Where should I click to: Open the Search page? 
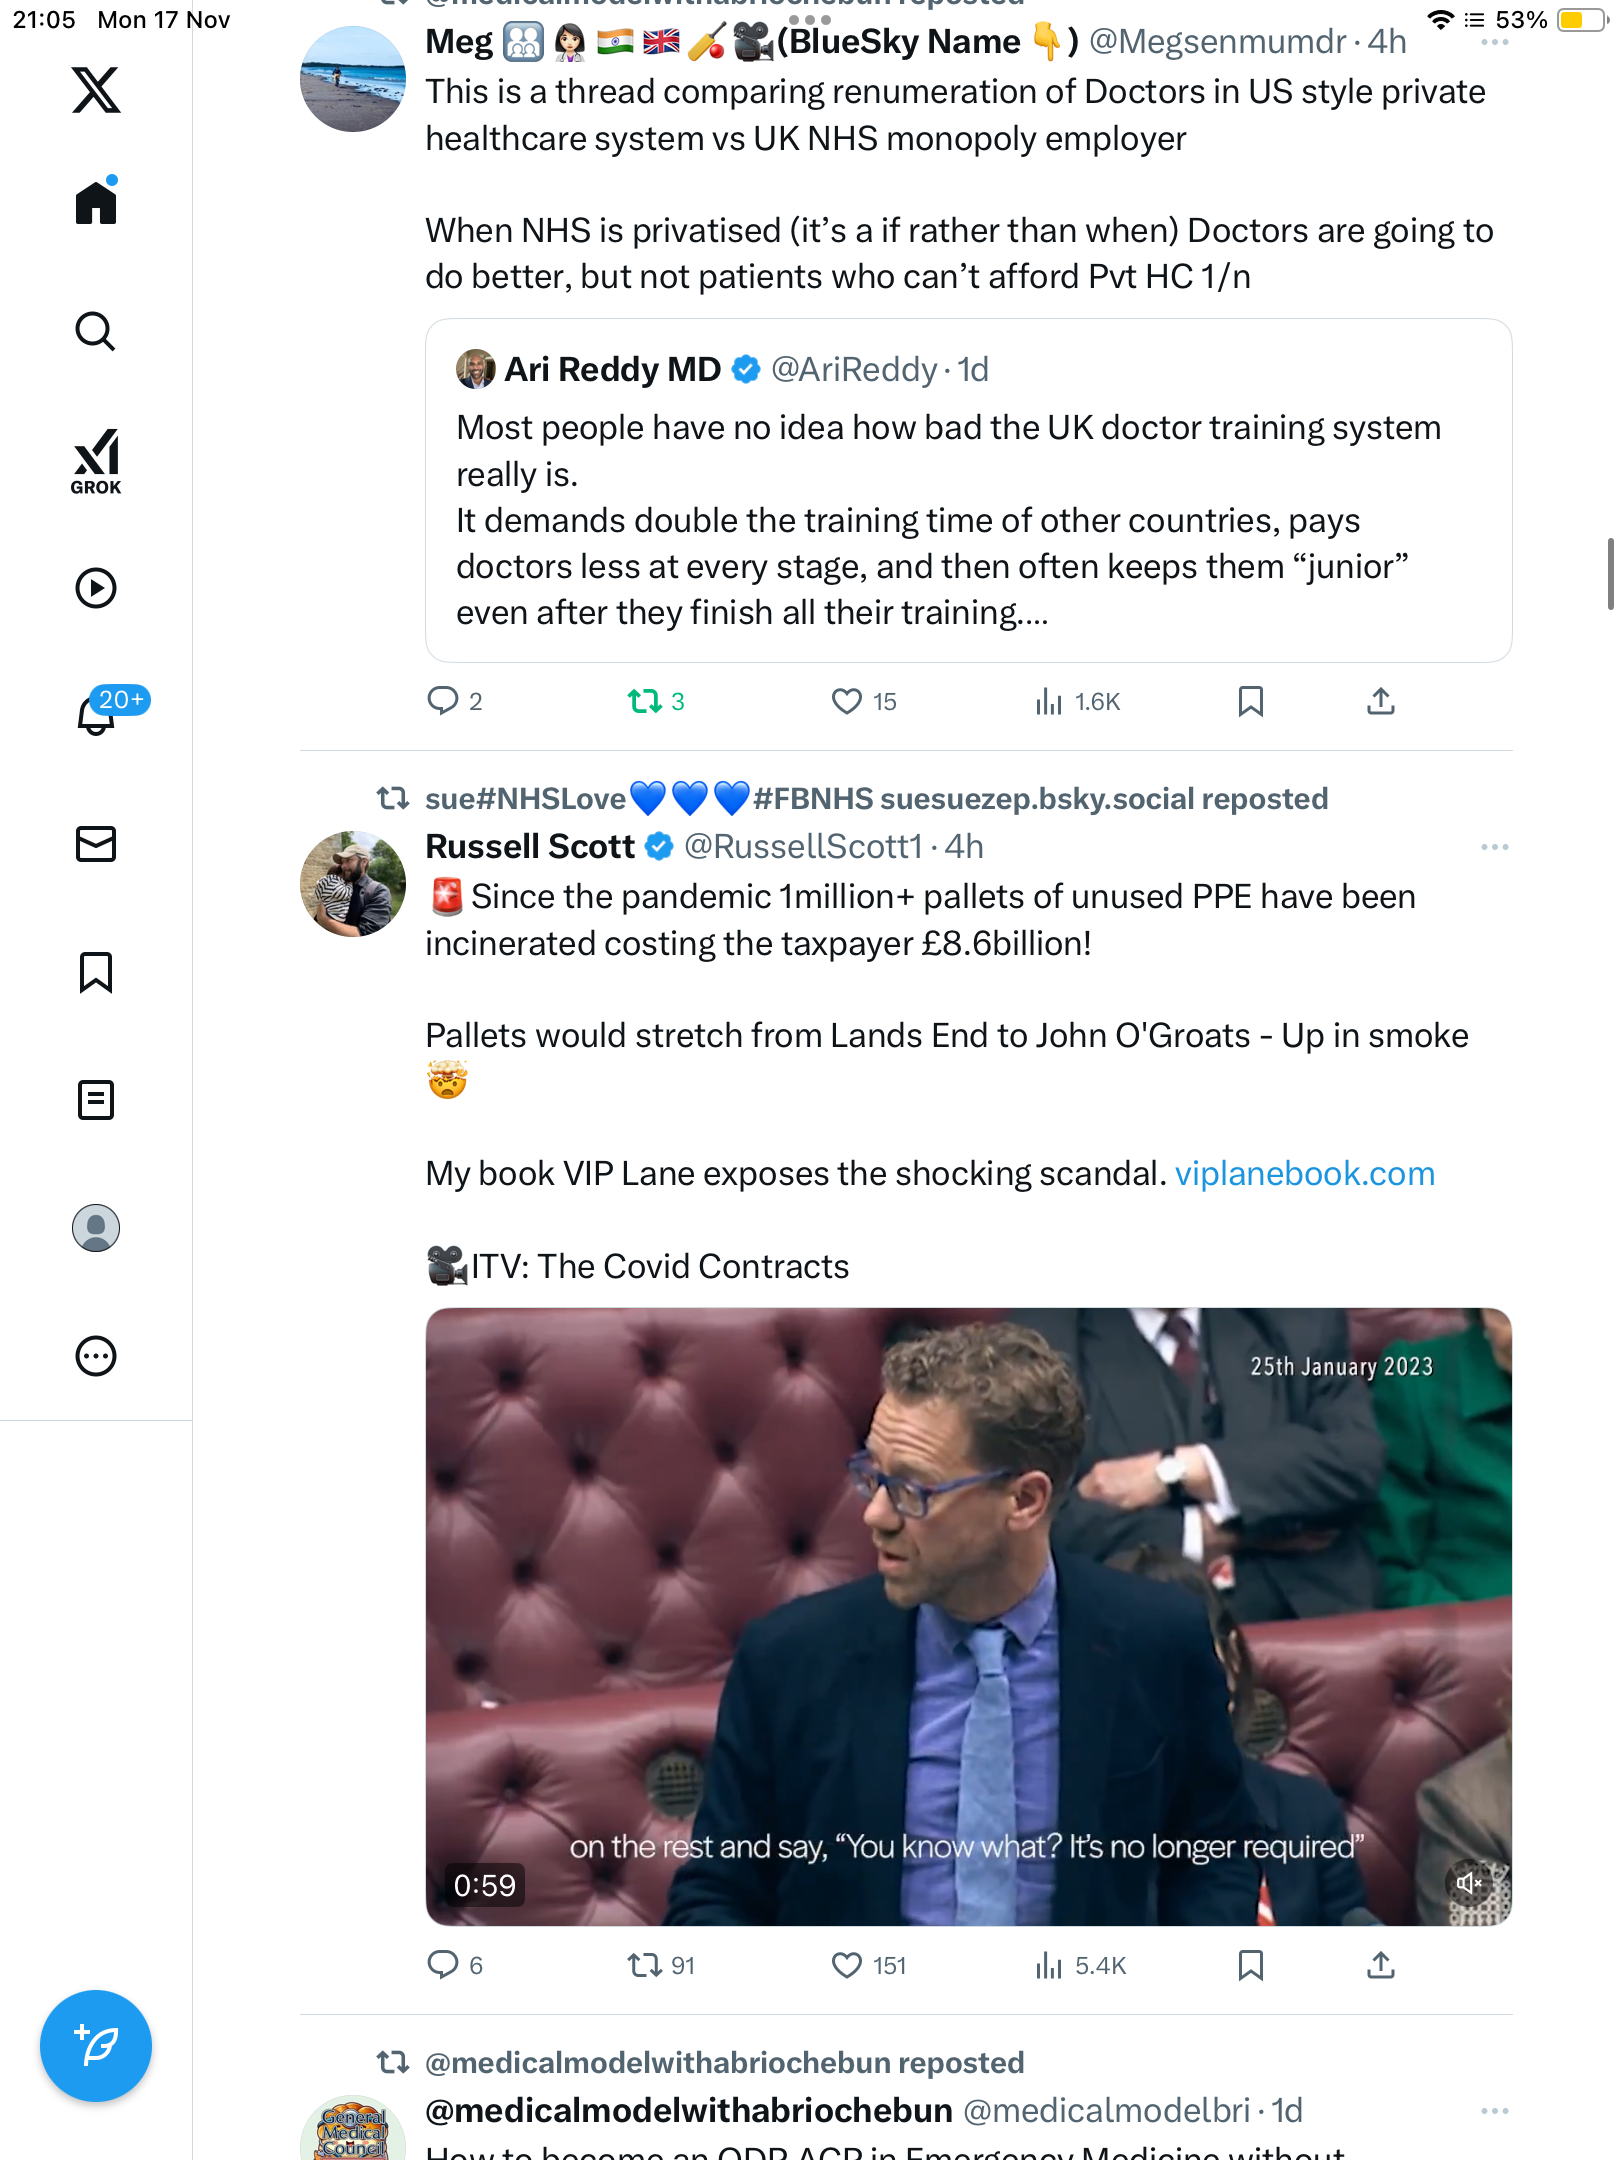[x=96, y=331]
